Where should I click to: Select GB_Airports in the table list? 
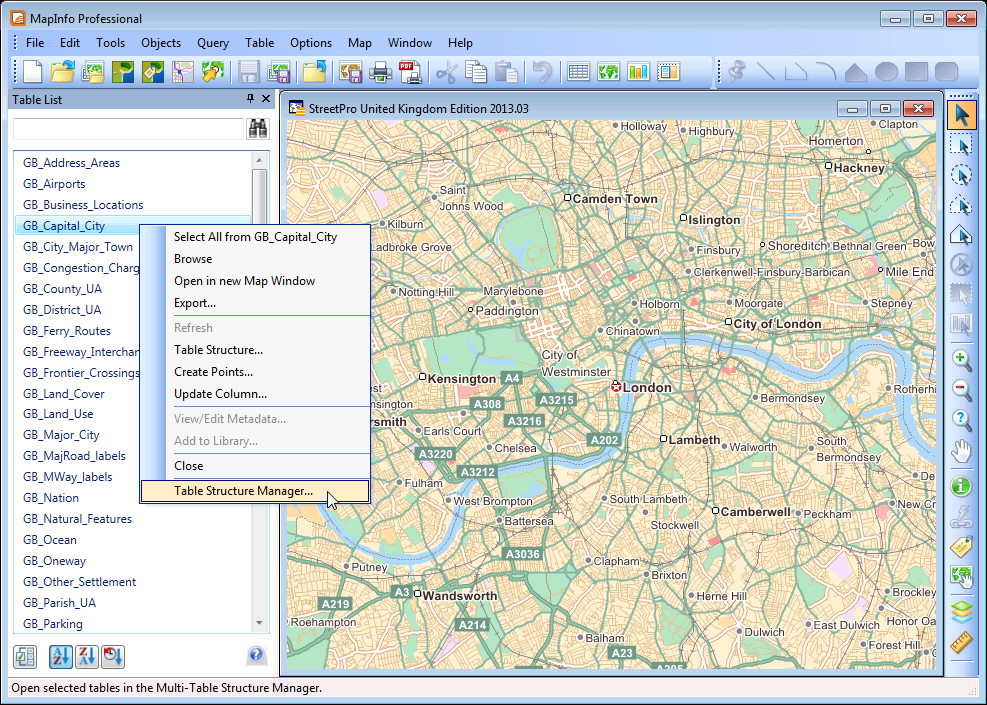[x=54, y=184]
